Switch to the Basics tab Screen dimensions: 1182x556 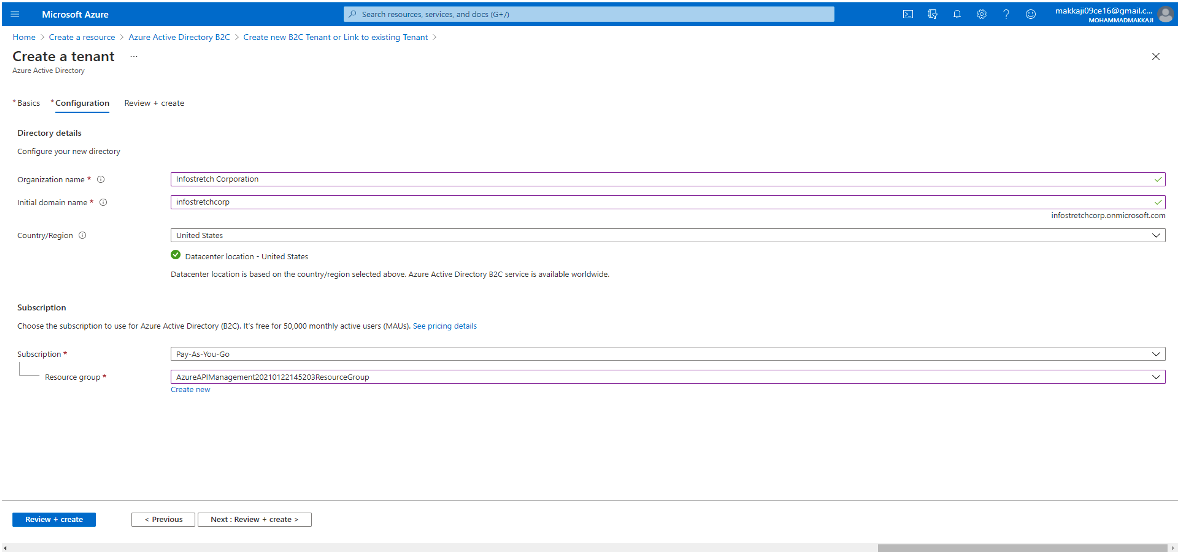28,103
